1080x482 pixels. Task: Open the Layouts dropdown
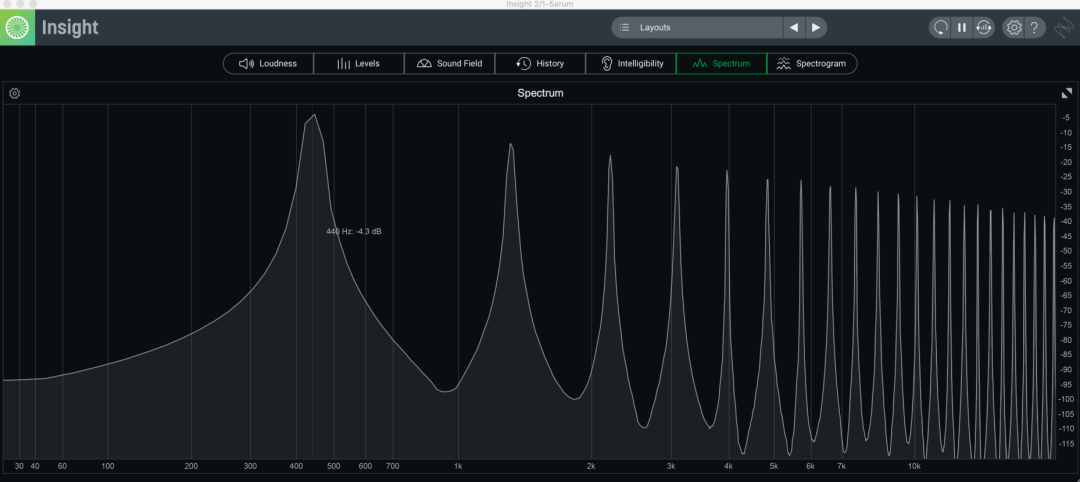pos(697,28)
